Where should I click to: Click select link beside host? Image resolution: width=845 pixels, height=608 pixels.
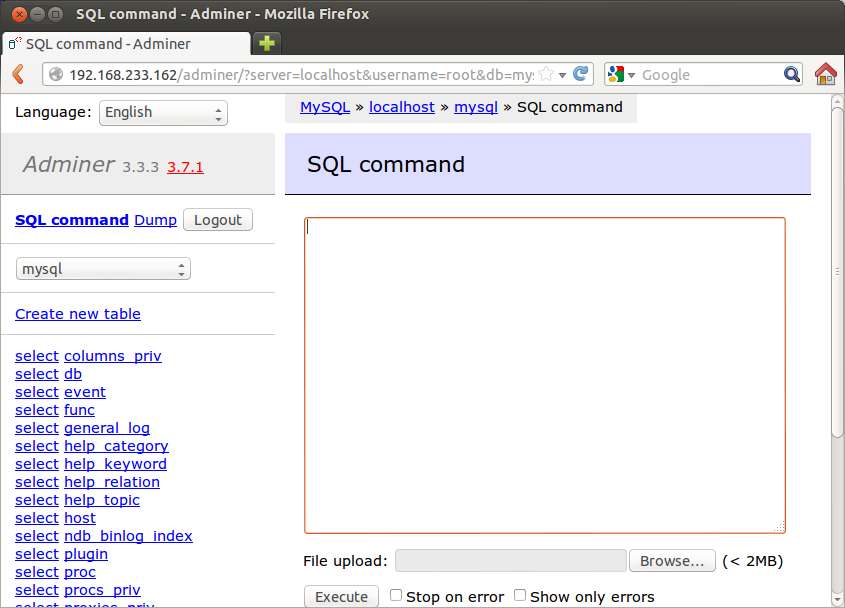pos(37,518)
